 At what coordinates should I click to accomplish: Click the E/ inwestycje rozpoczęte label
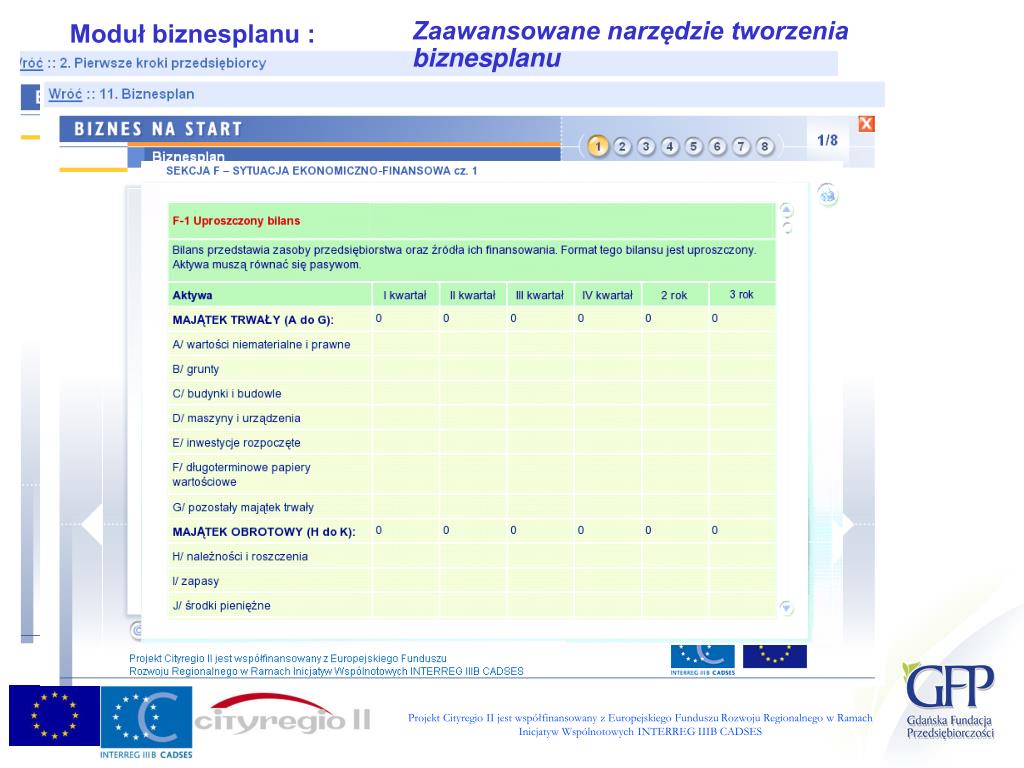click(236, 443)
